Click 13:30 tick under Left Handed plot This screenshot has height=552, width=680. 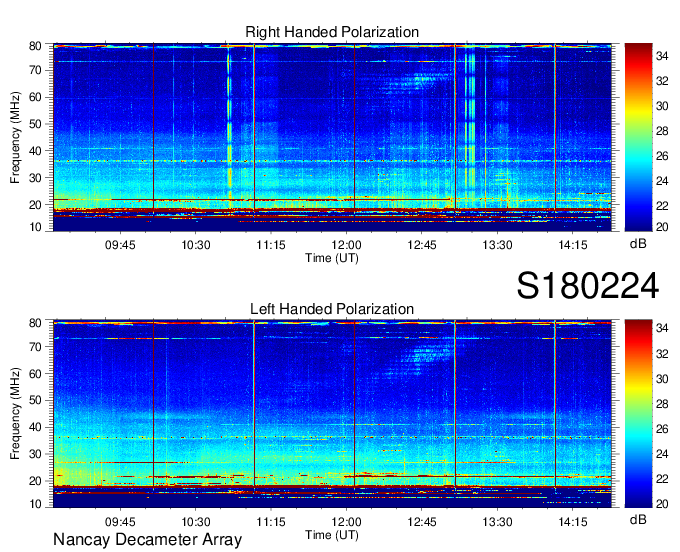(497, 522)
